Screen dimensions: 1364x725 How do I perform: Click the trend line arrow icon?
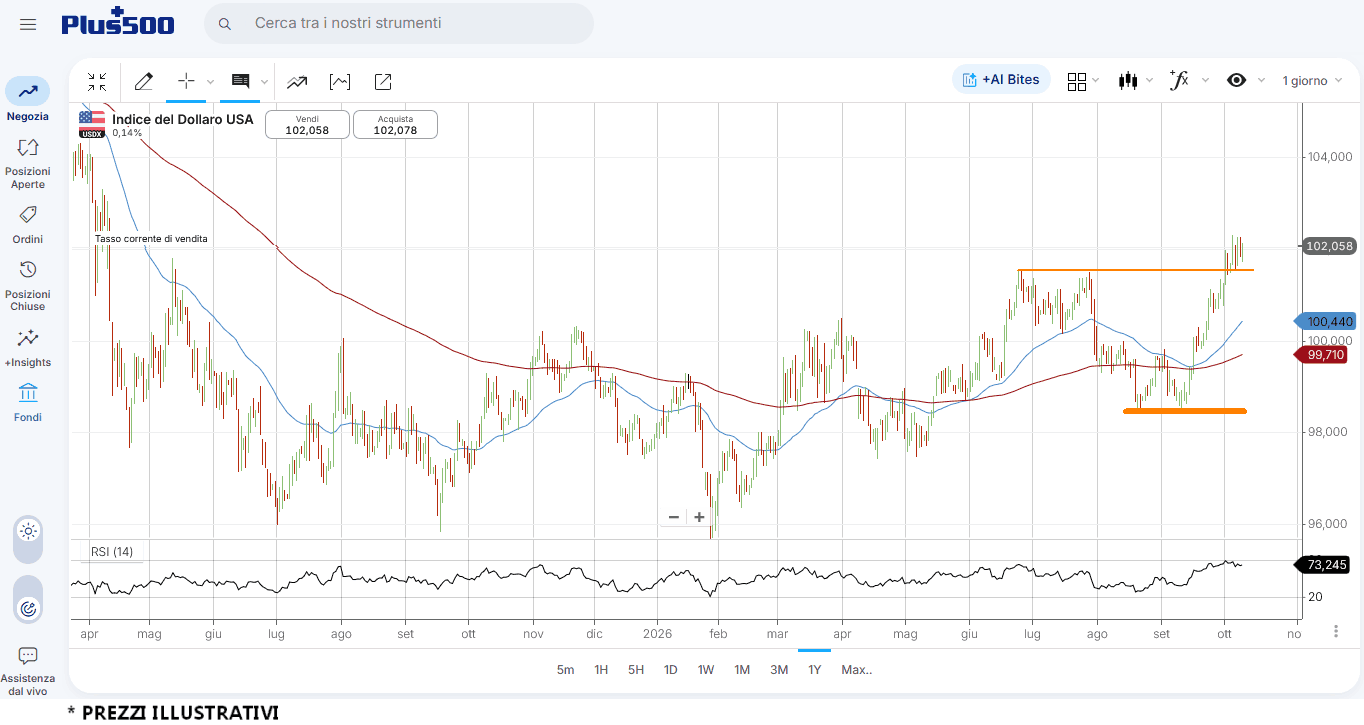(297, 82)
